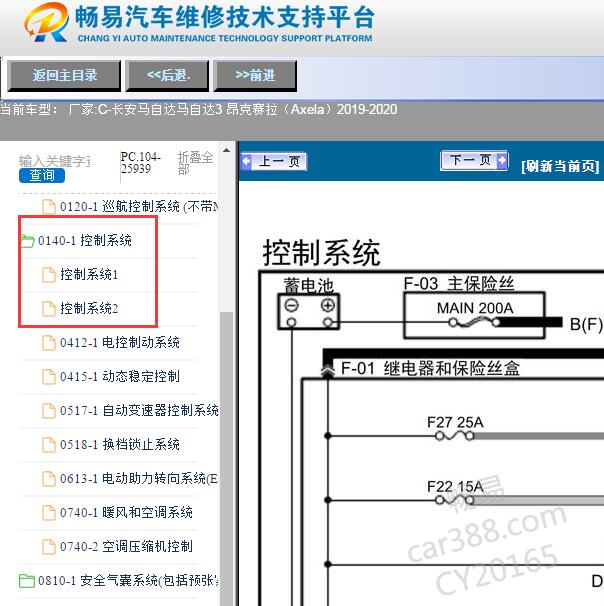The image size is (604, 606).
Task: Click page icon beside 控制系统2
Action: coord(49,308)
